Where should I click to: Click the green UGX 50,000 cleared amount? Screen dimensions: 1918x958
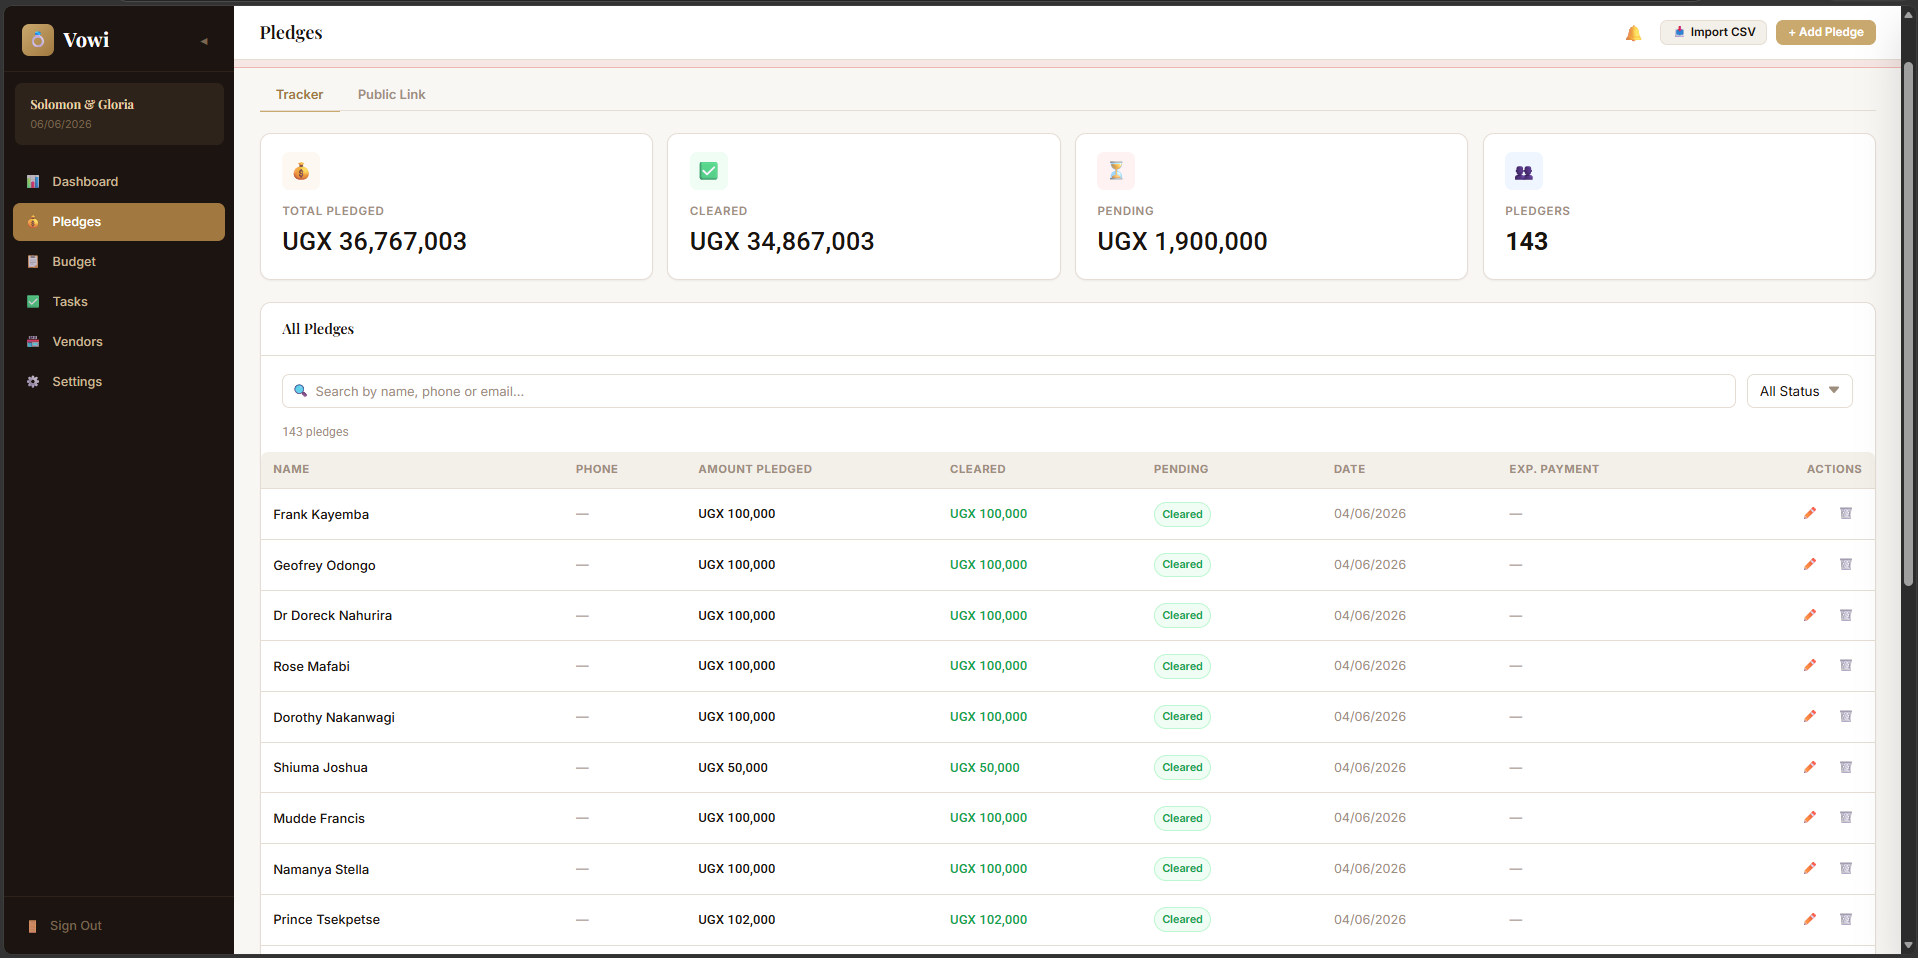(984, 768)
